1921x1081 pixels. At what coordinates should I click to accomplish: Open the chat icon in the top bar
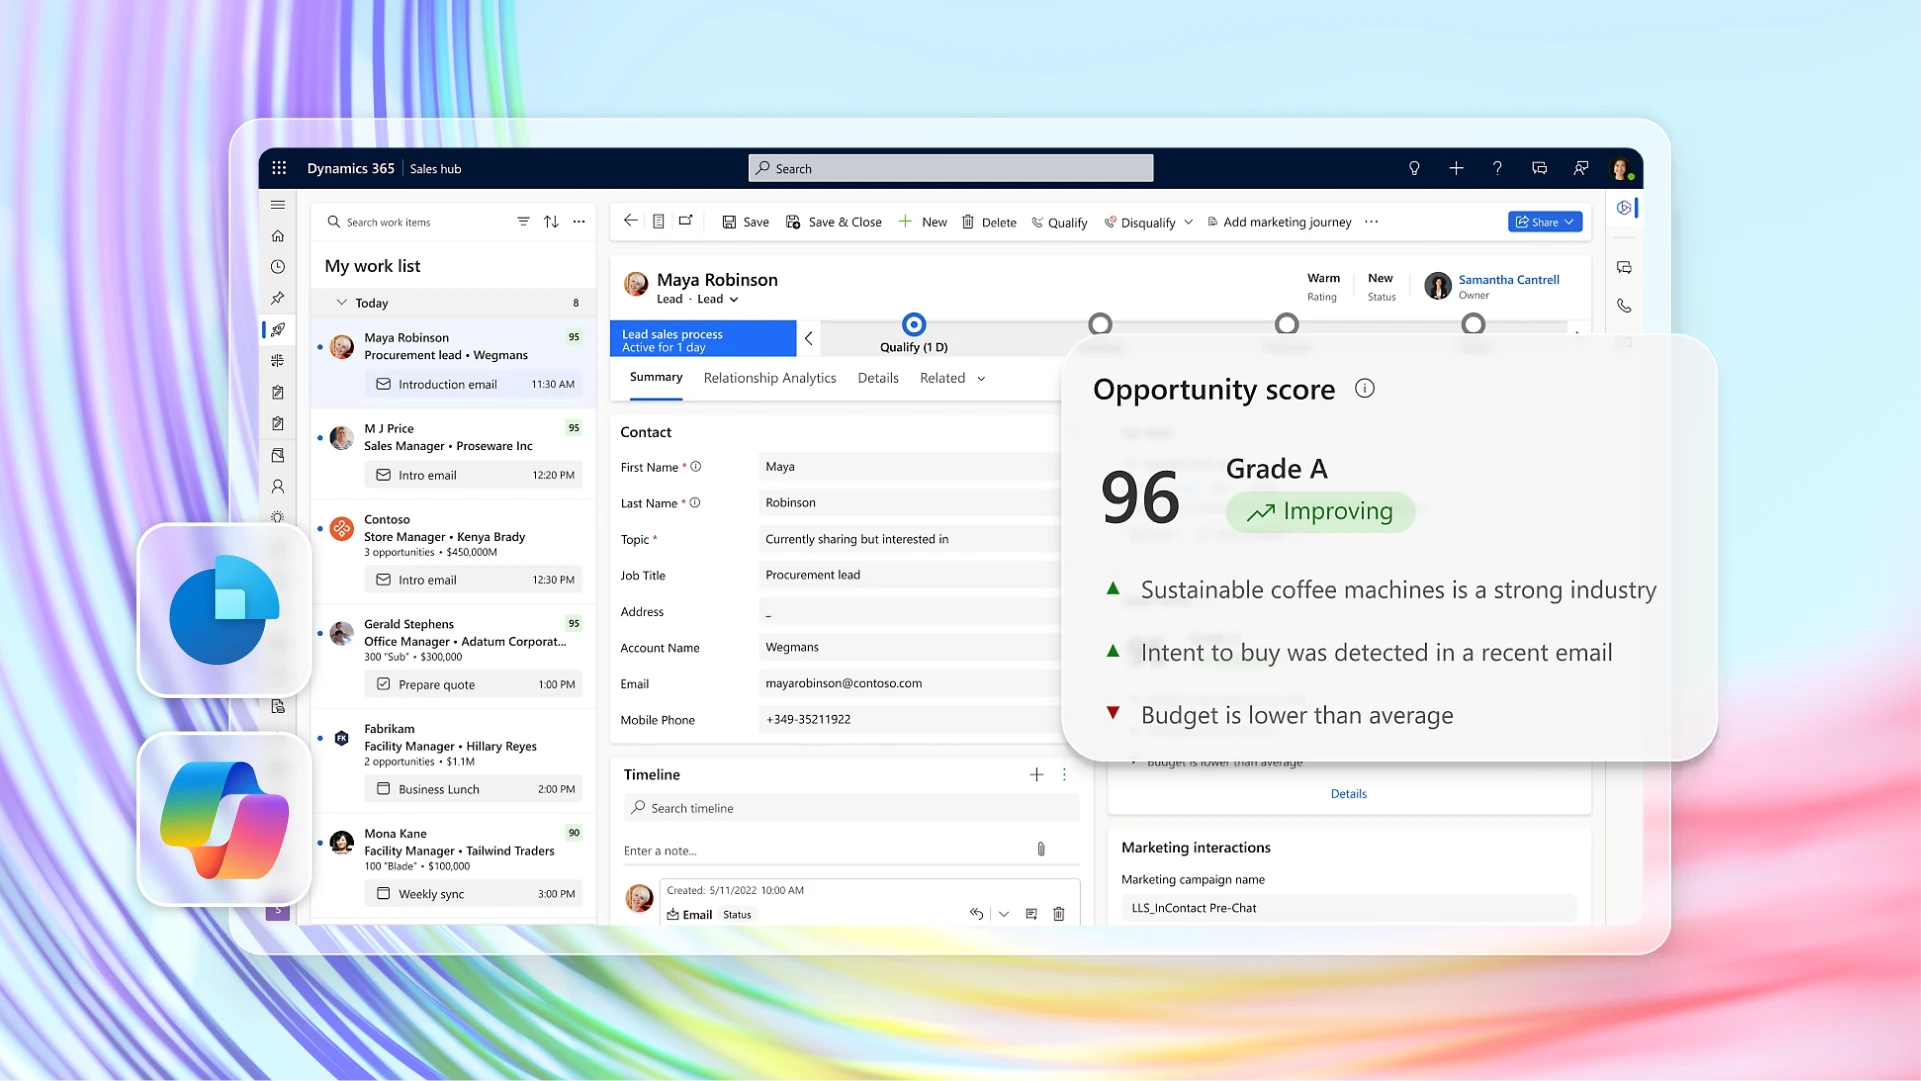point(1539,168)
